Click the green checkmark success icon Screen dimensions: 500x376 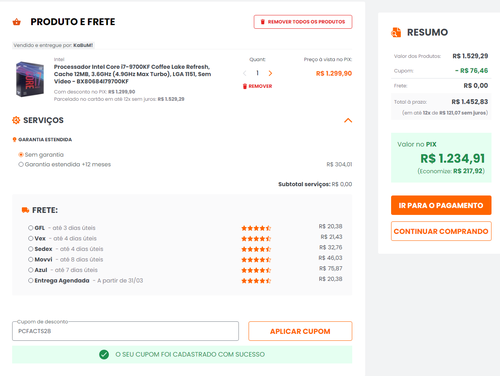[x=104, y=354]
